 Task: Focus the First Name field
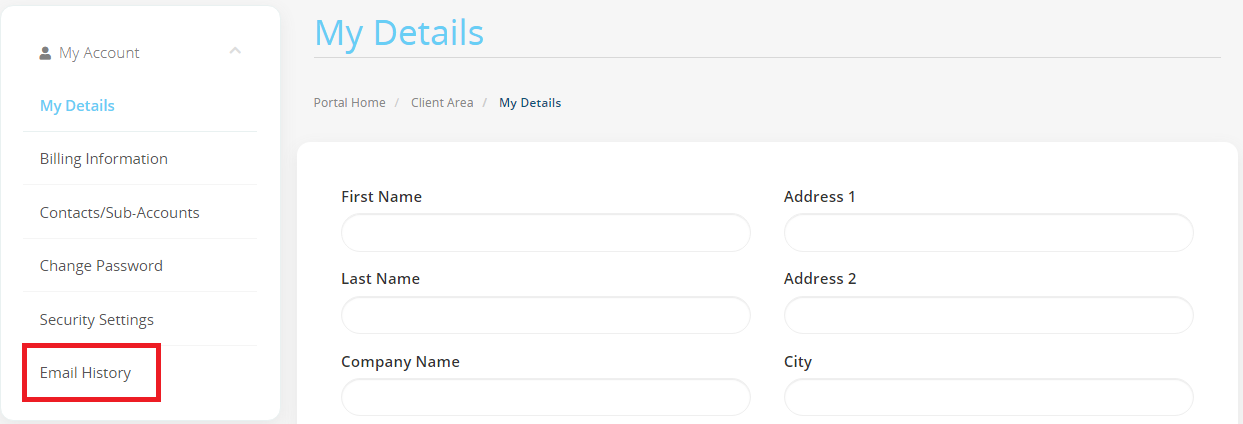tap(546, 232)
